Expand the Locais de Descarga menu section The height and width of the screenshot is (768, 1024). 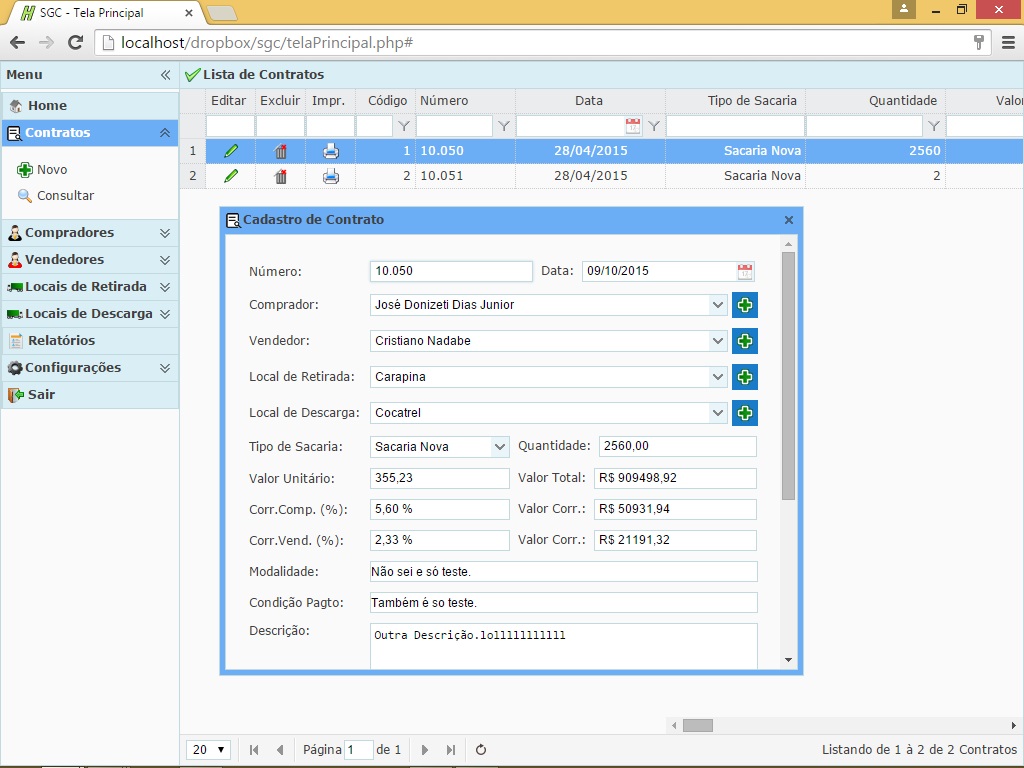[165, 314]
